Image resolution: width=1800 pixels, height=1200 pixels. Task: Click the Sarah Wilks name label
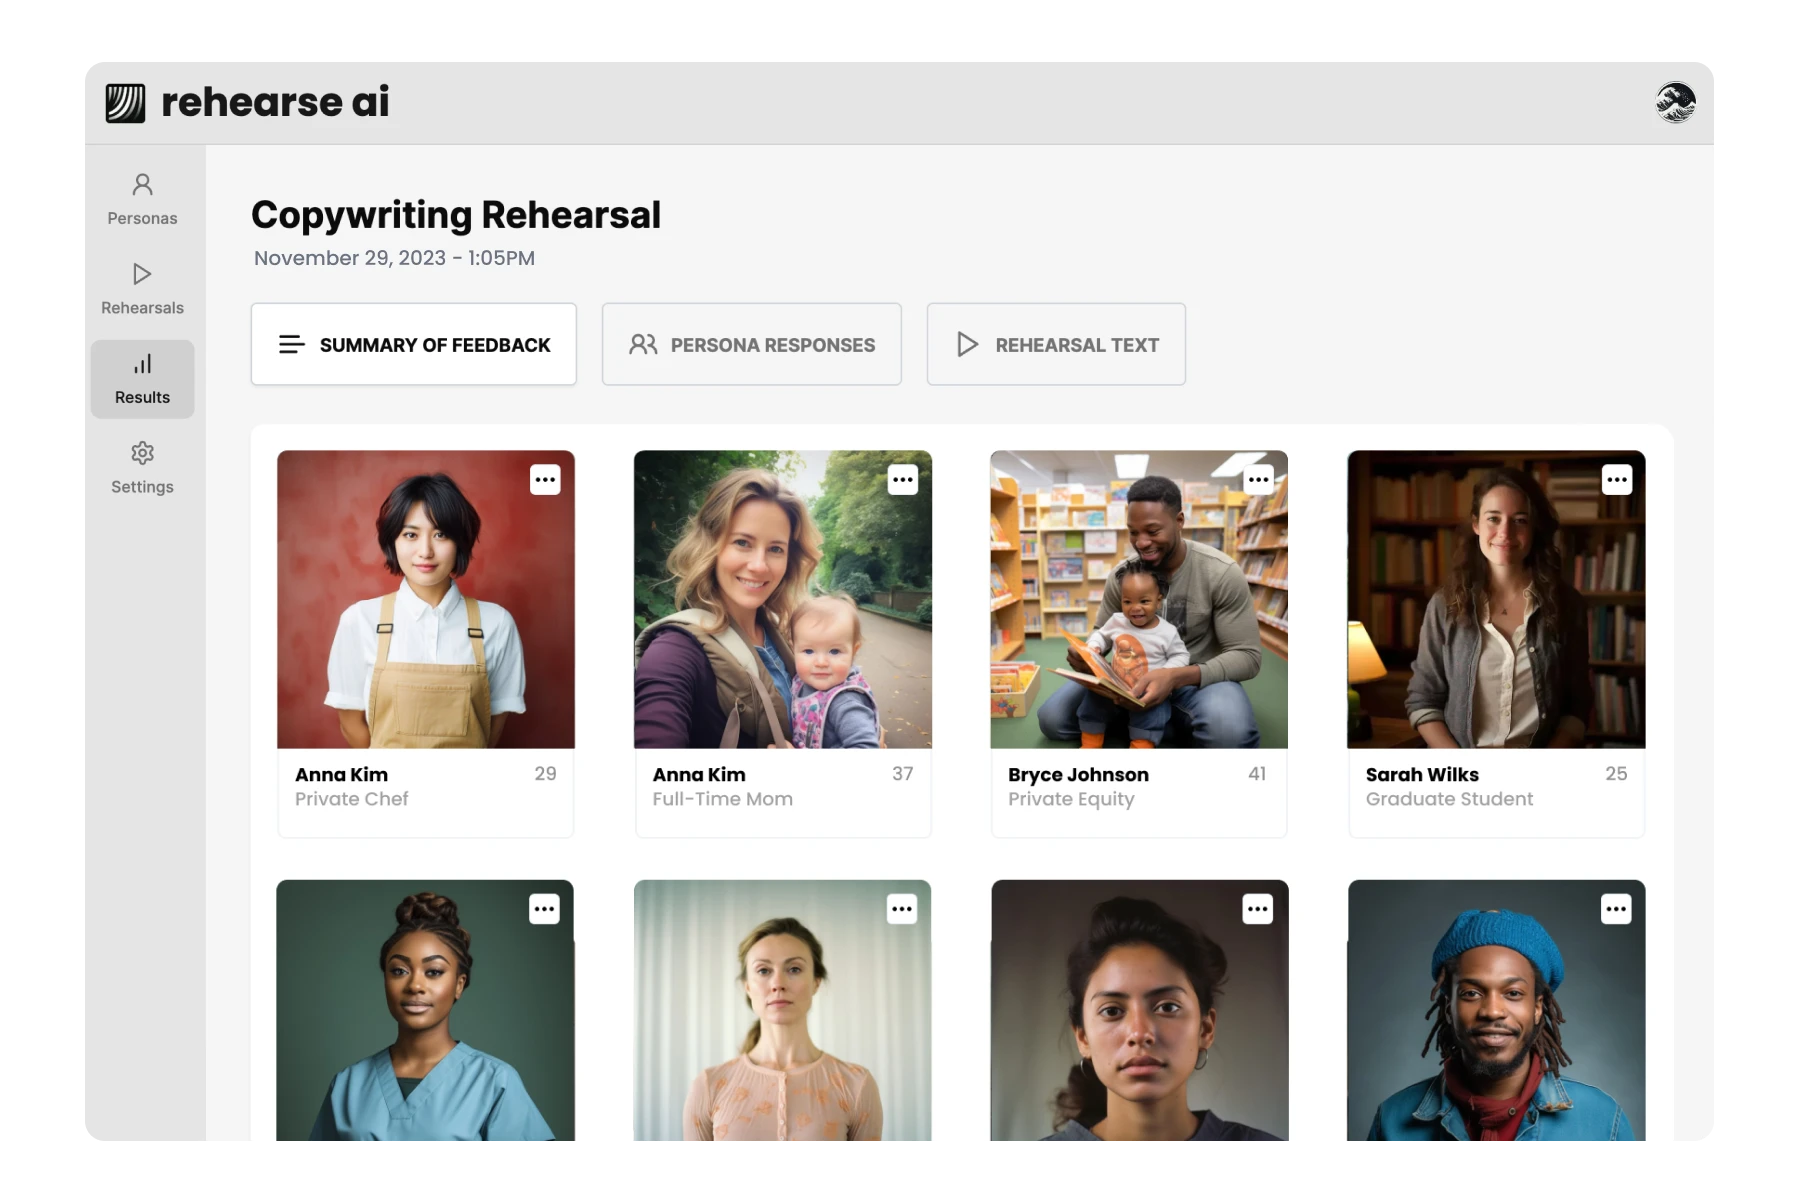tap(1422, 775)
